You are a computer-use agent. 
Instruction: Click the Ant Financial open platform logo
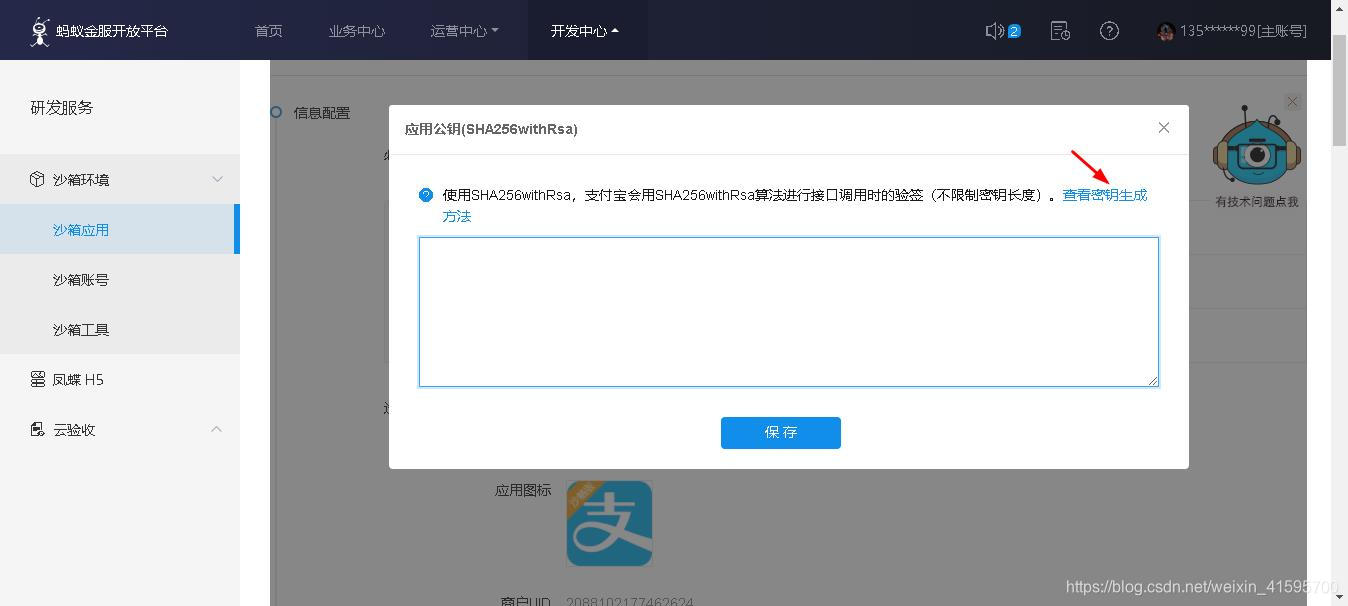click(98, 31)
